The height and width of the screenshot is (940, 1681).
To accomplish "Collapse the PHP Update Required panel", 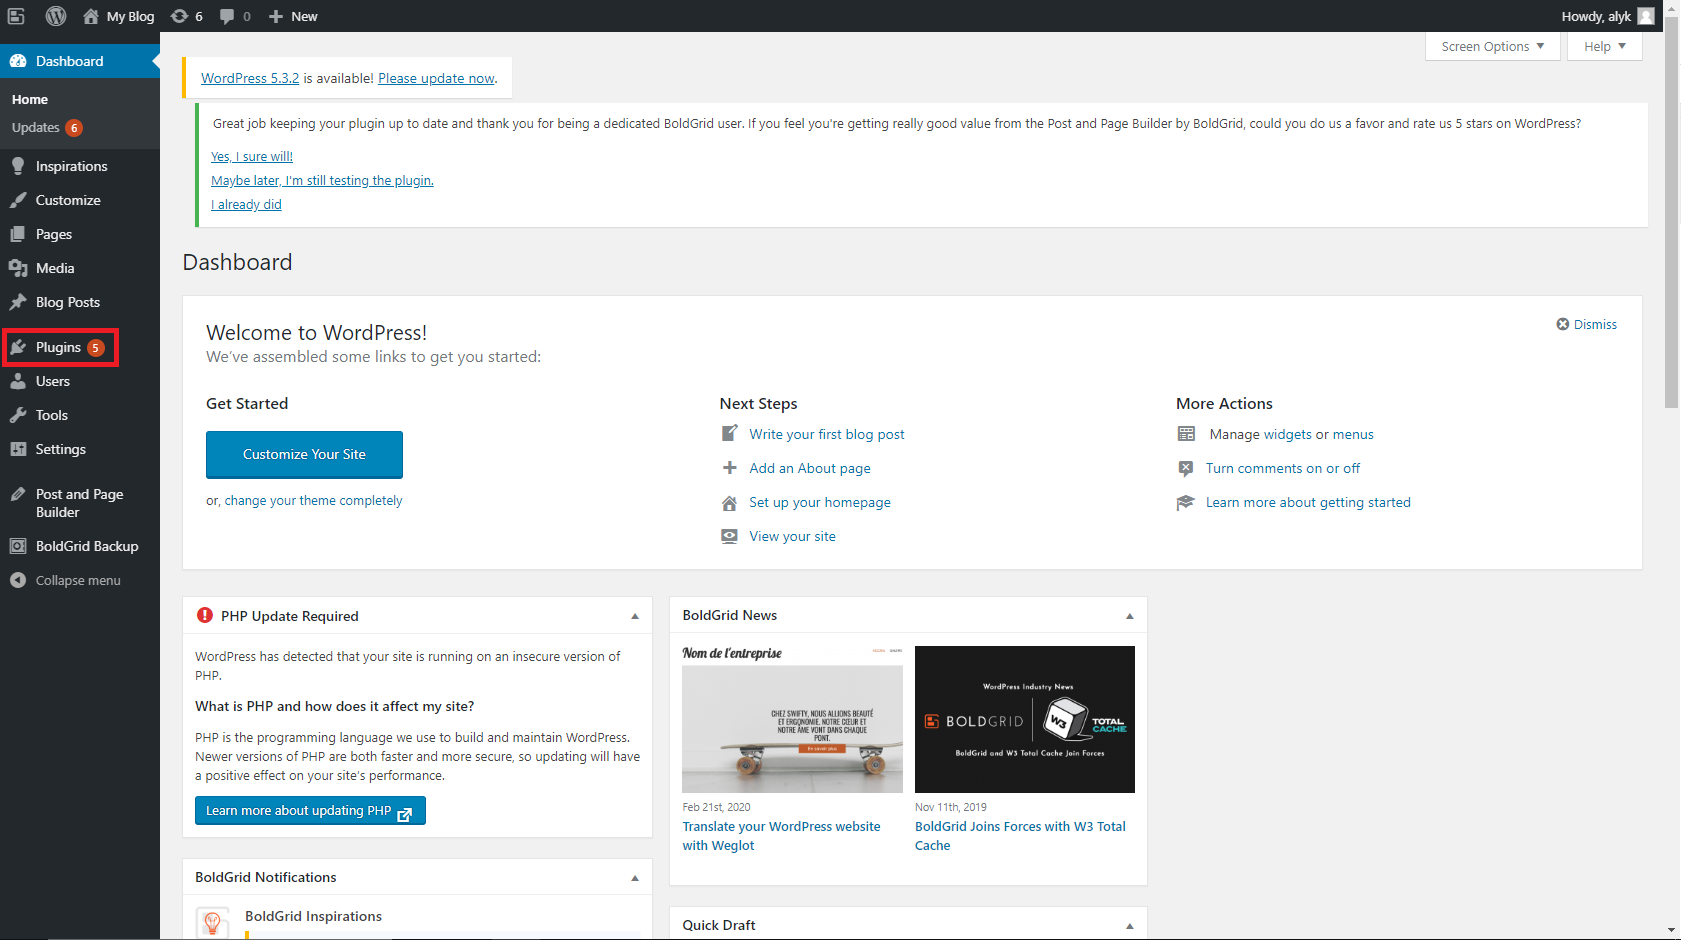I will 635,616.
